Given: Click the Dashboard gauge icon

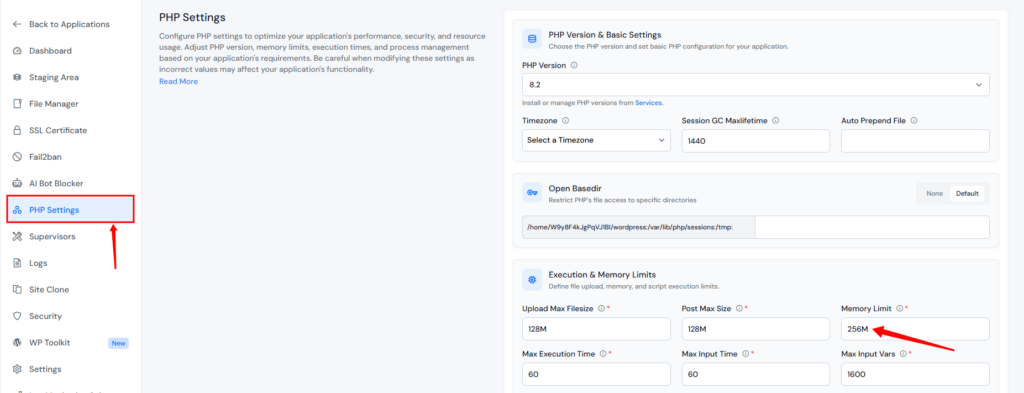Looking at the screenshot, I should point(18,51).
